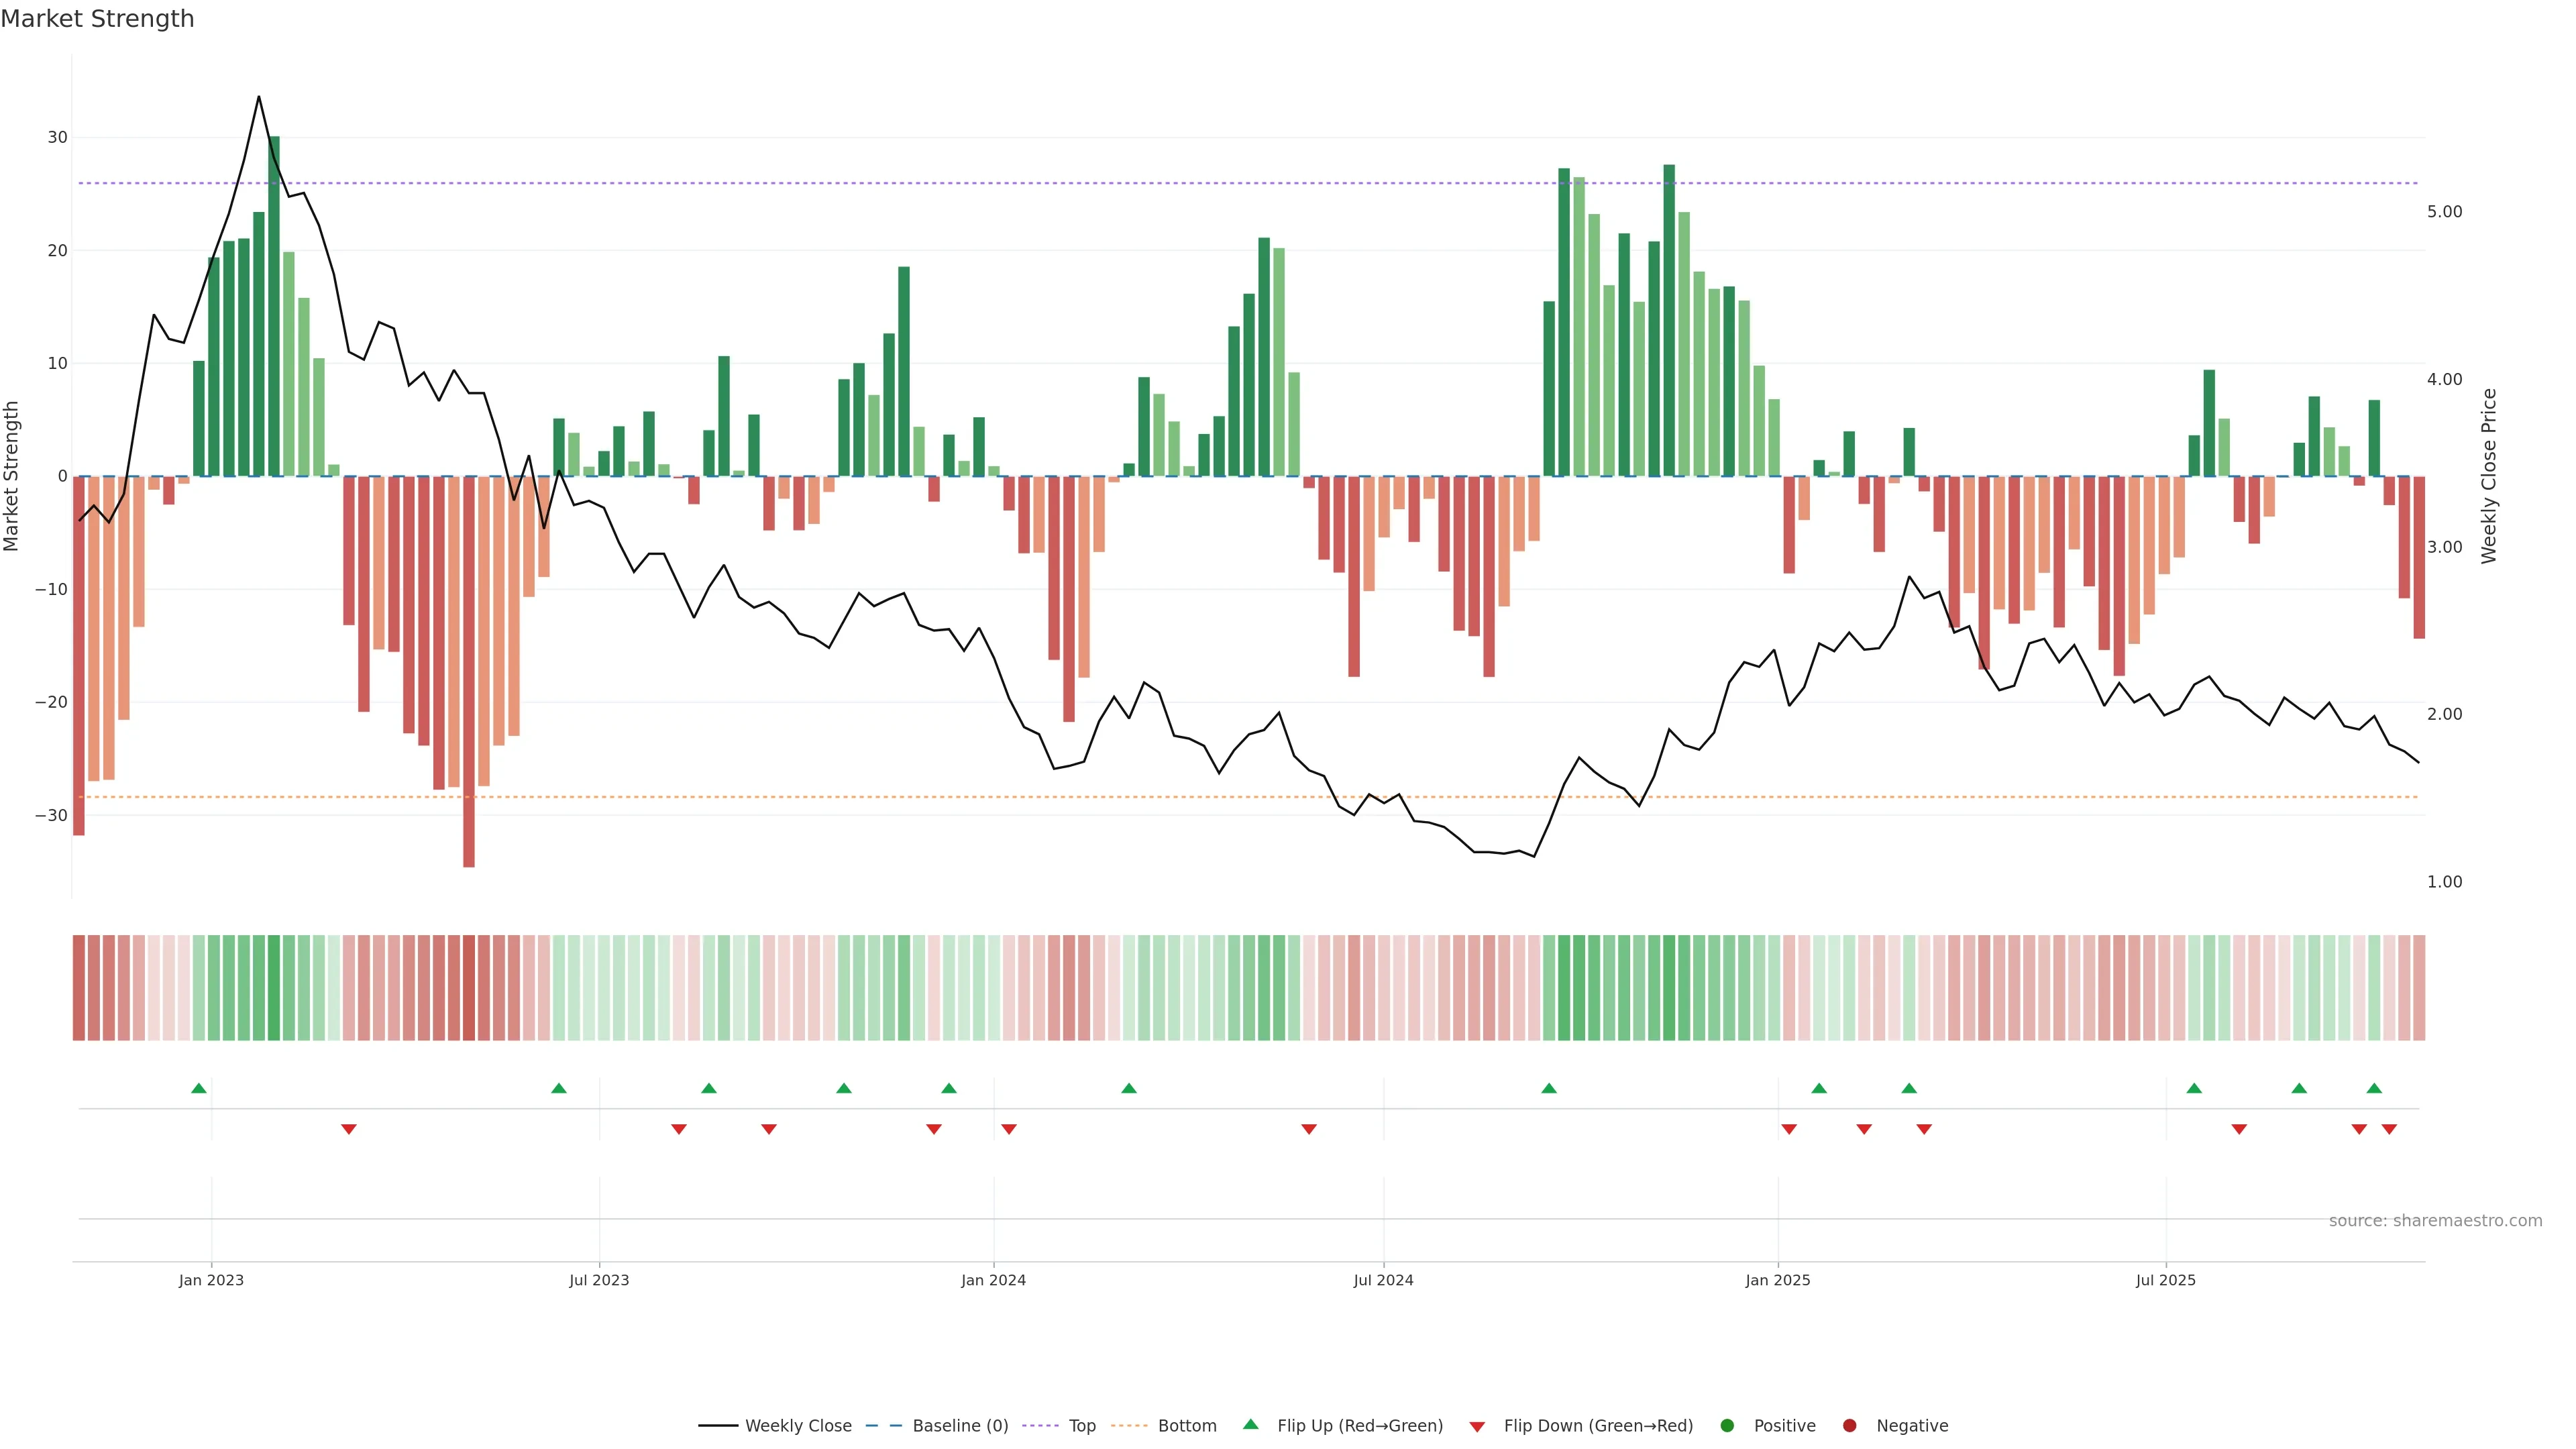This screenshot has width=2576, height=1449.
Task: Click the Flip Up green triangle legend icon
Action: point(1250,1425)
